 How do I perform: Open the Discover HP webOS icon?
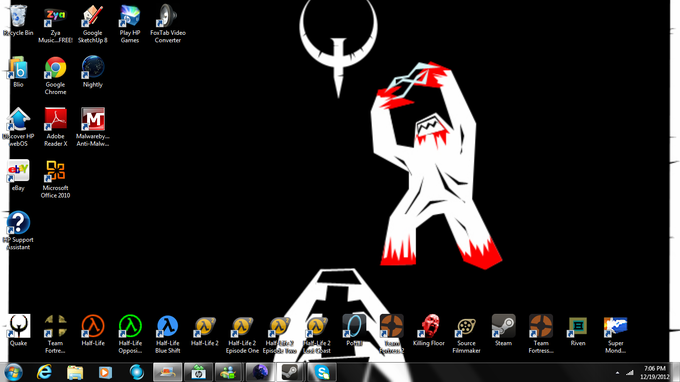coord(18,127)
